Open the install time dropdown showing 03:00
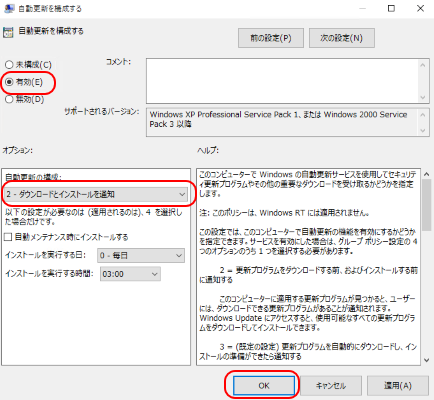 click(x=130, y=274)
